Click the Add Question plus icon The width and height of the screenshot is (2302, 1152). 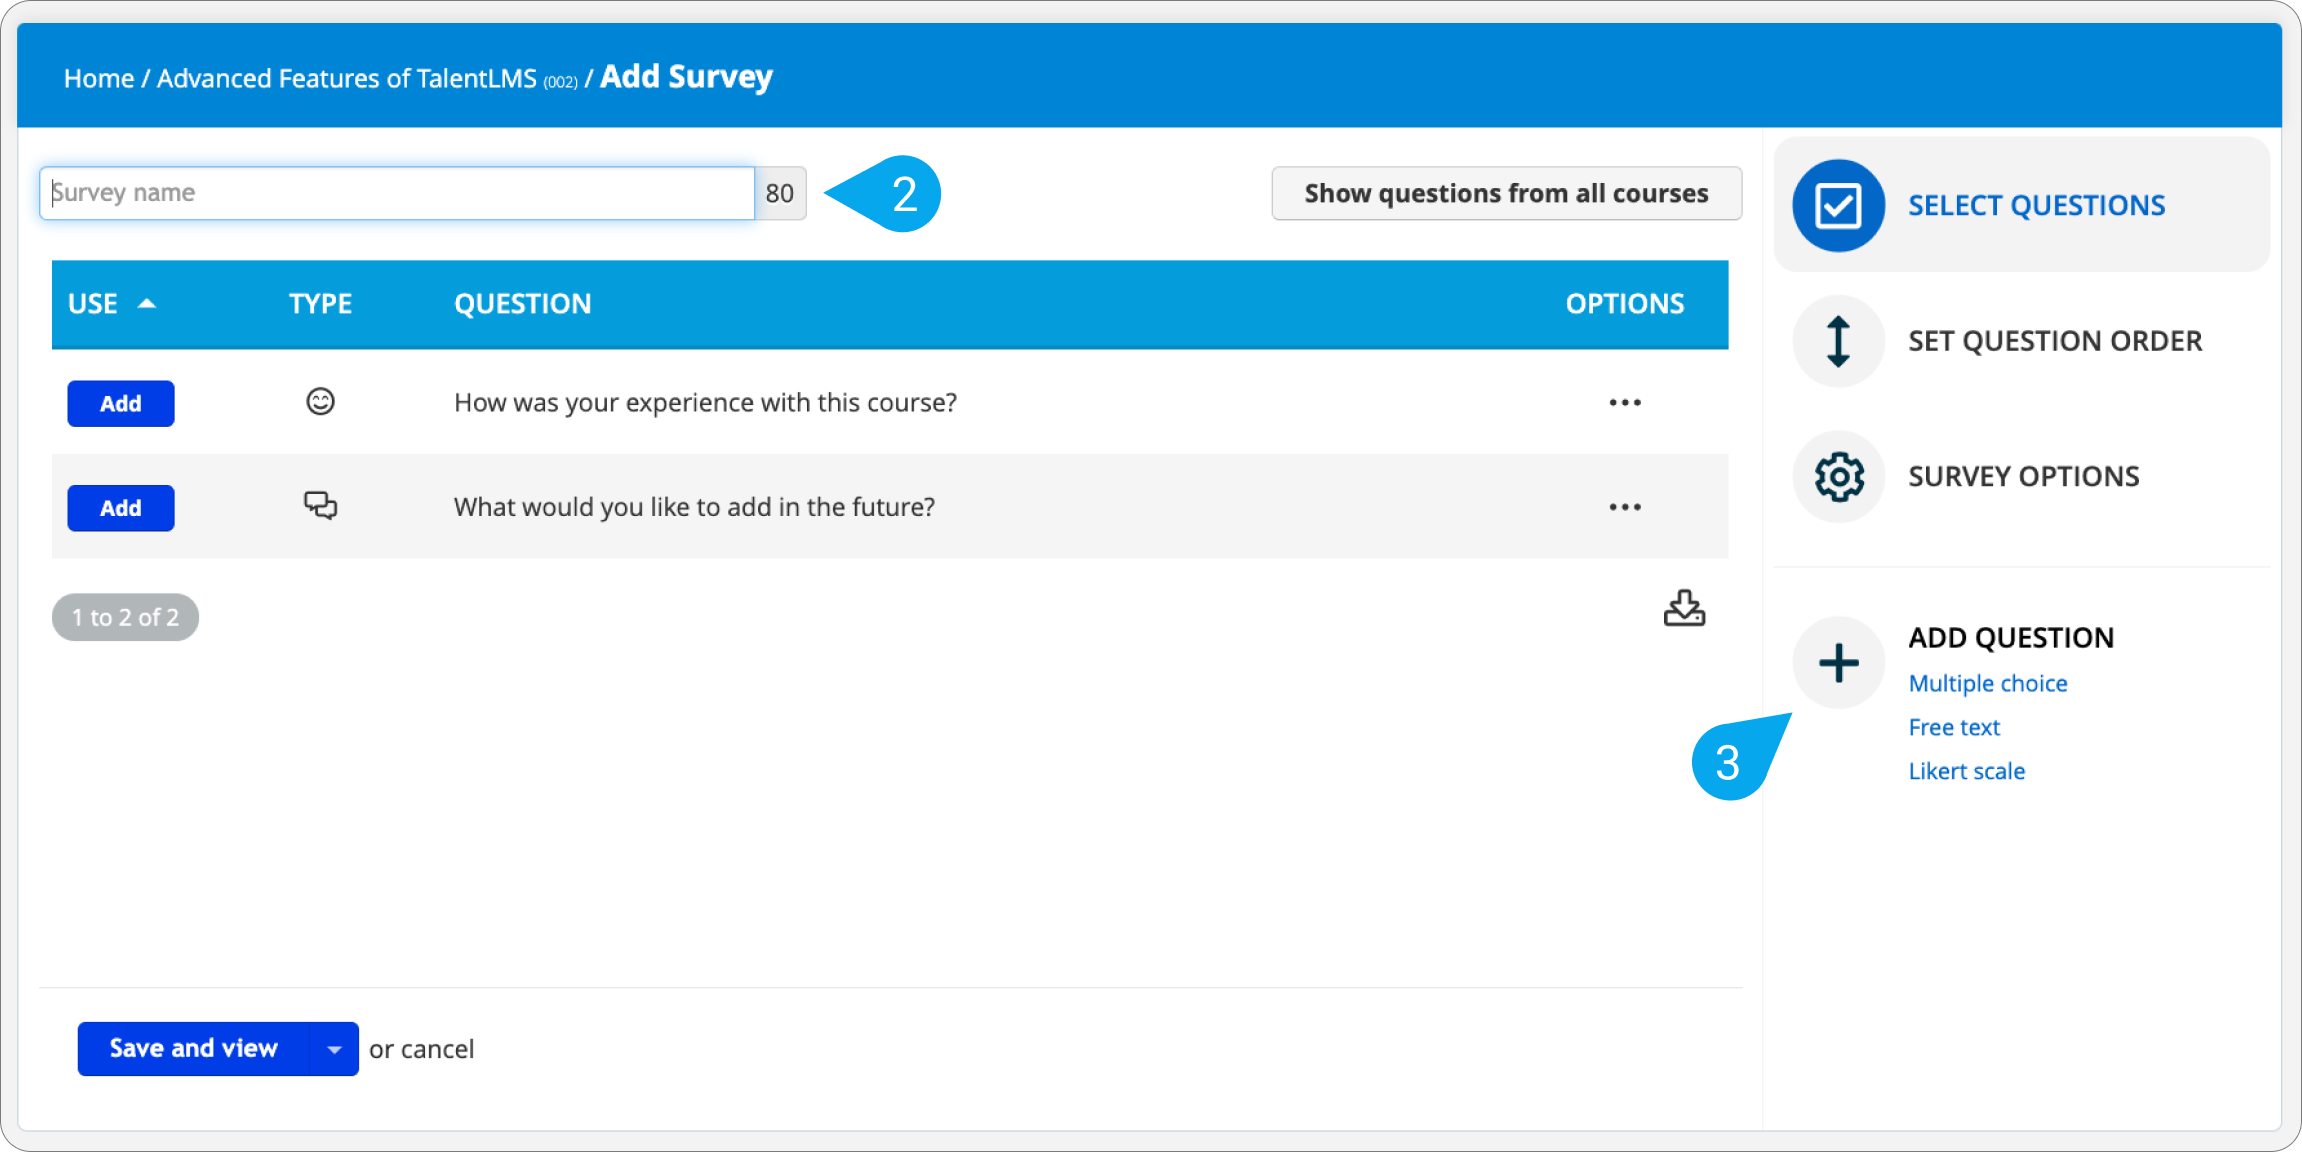[1838, 663]
